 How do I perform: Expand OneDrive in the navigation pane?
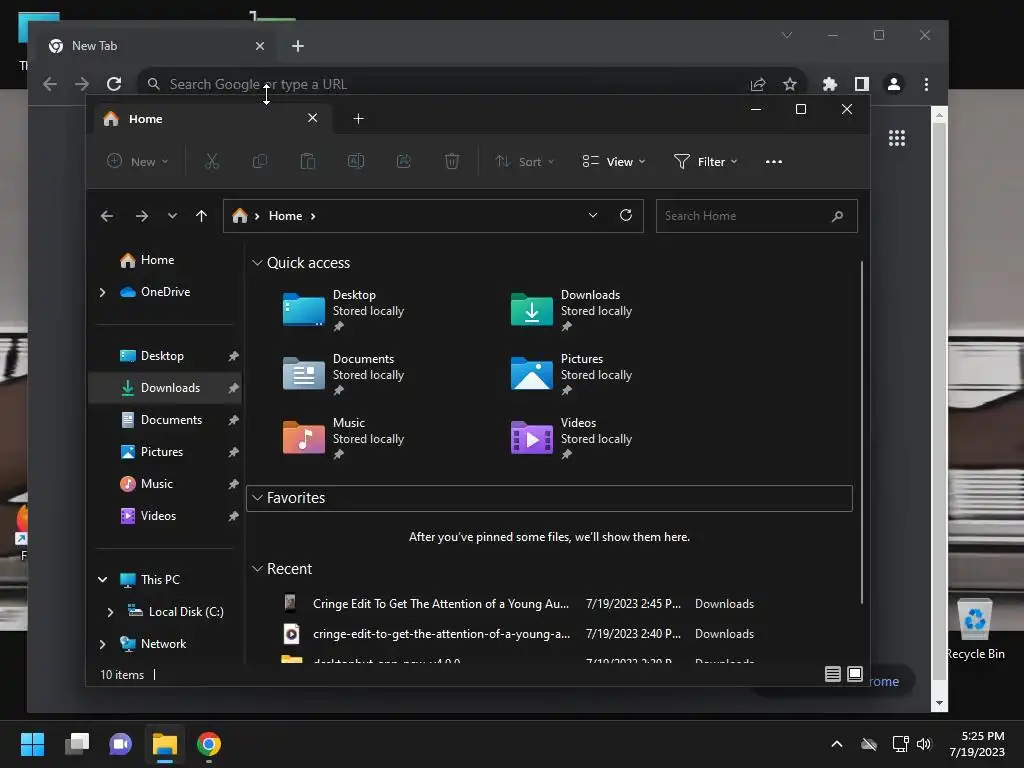(103, 292)
